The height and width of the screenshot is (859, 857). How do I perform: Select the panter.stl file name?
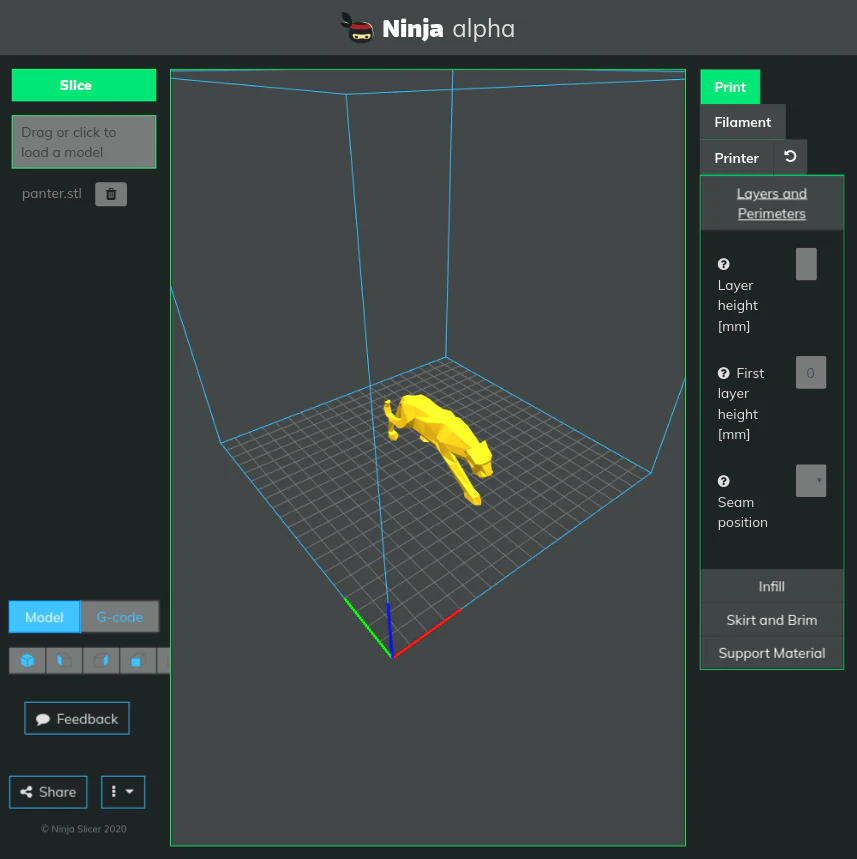pos(52,193)
